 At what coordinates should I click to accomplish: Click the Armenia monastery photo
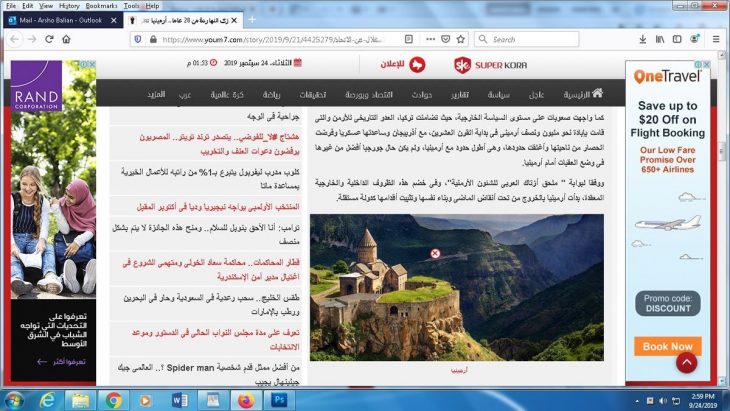(x=457, y=287)
